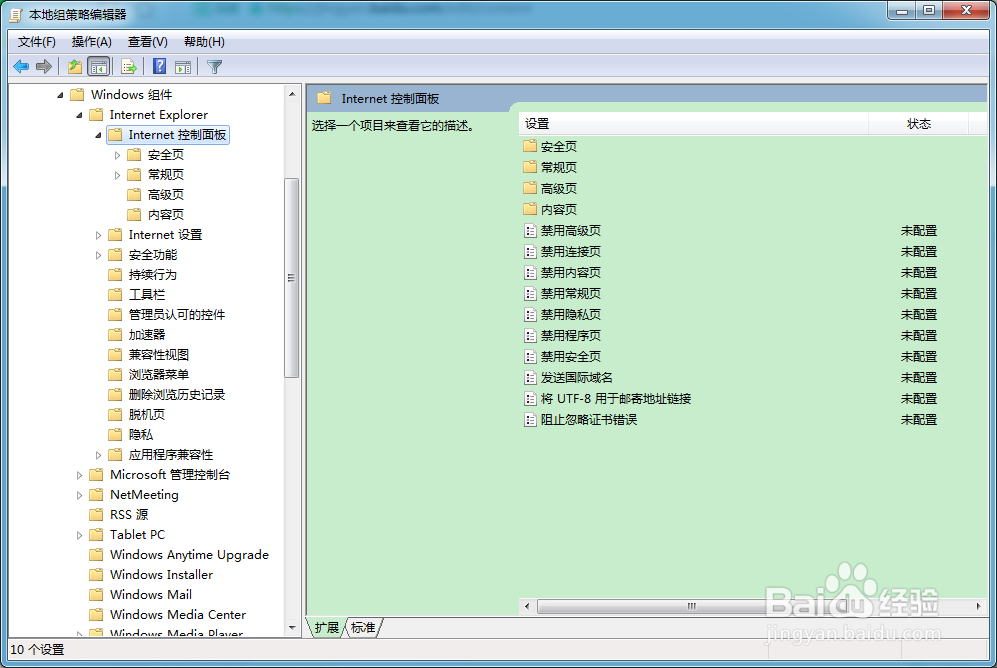Open the 文件(F) menu
Viewport: 997px width, 668px height.
coord(37,42)
